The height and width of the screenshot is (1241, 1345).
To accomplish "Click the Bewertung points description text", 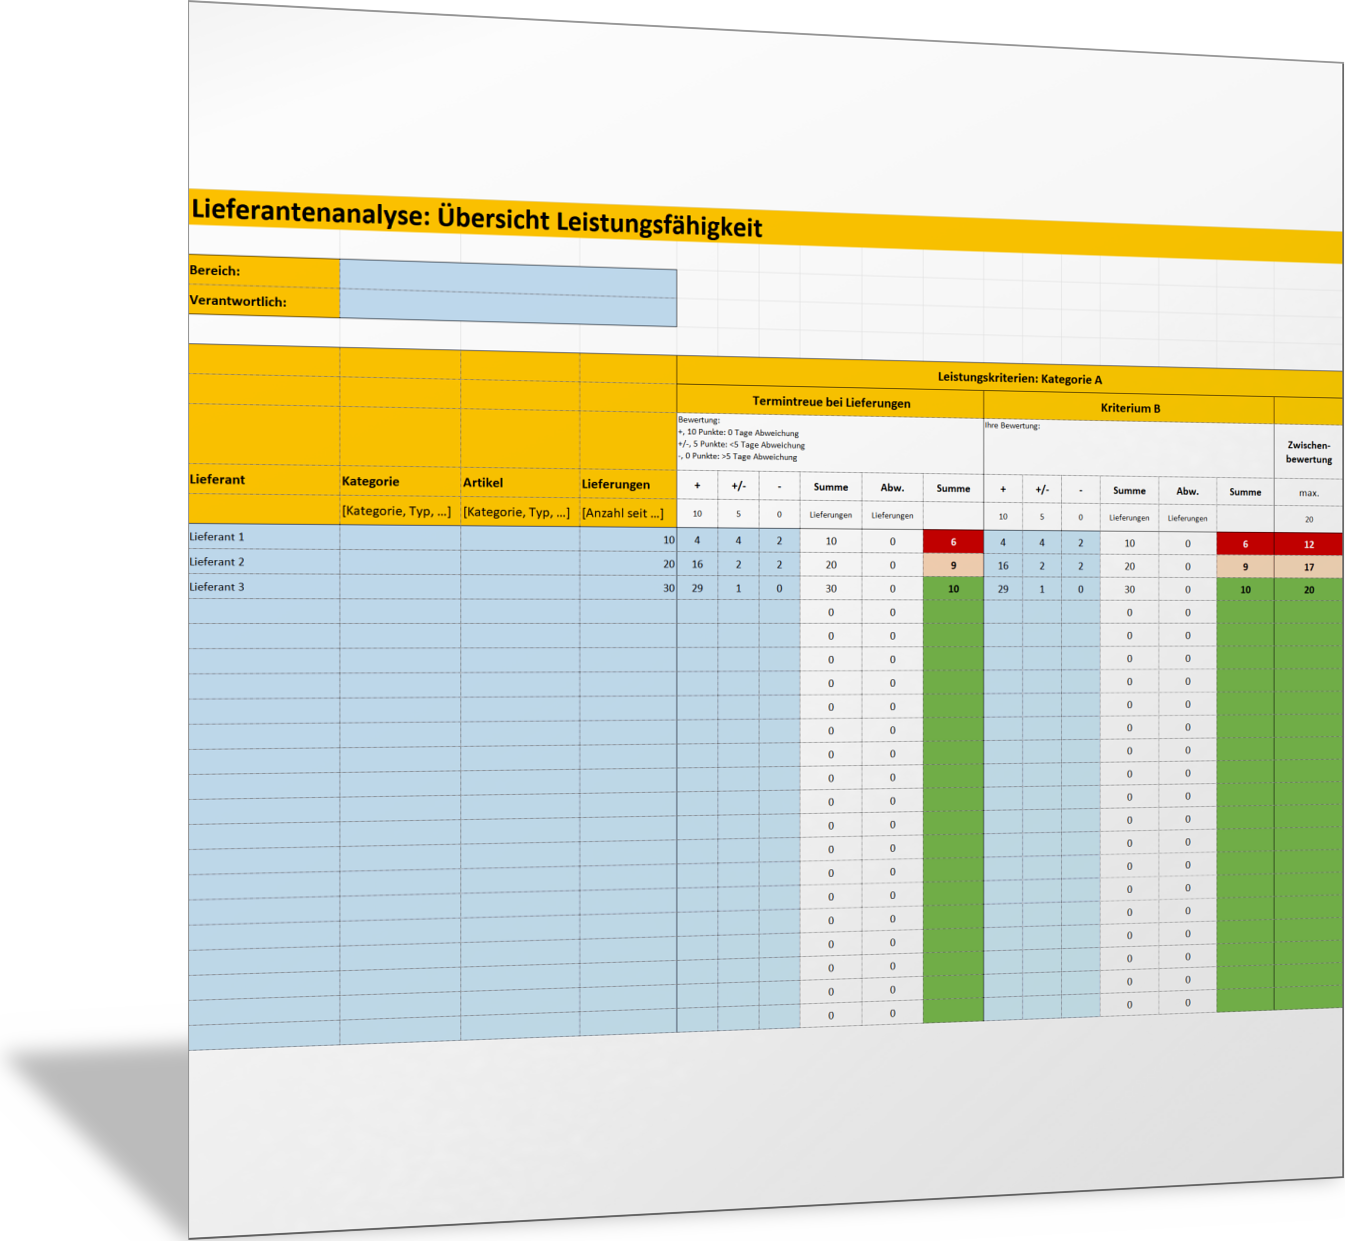I will tap(740, 439).
